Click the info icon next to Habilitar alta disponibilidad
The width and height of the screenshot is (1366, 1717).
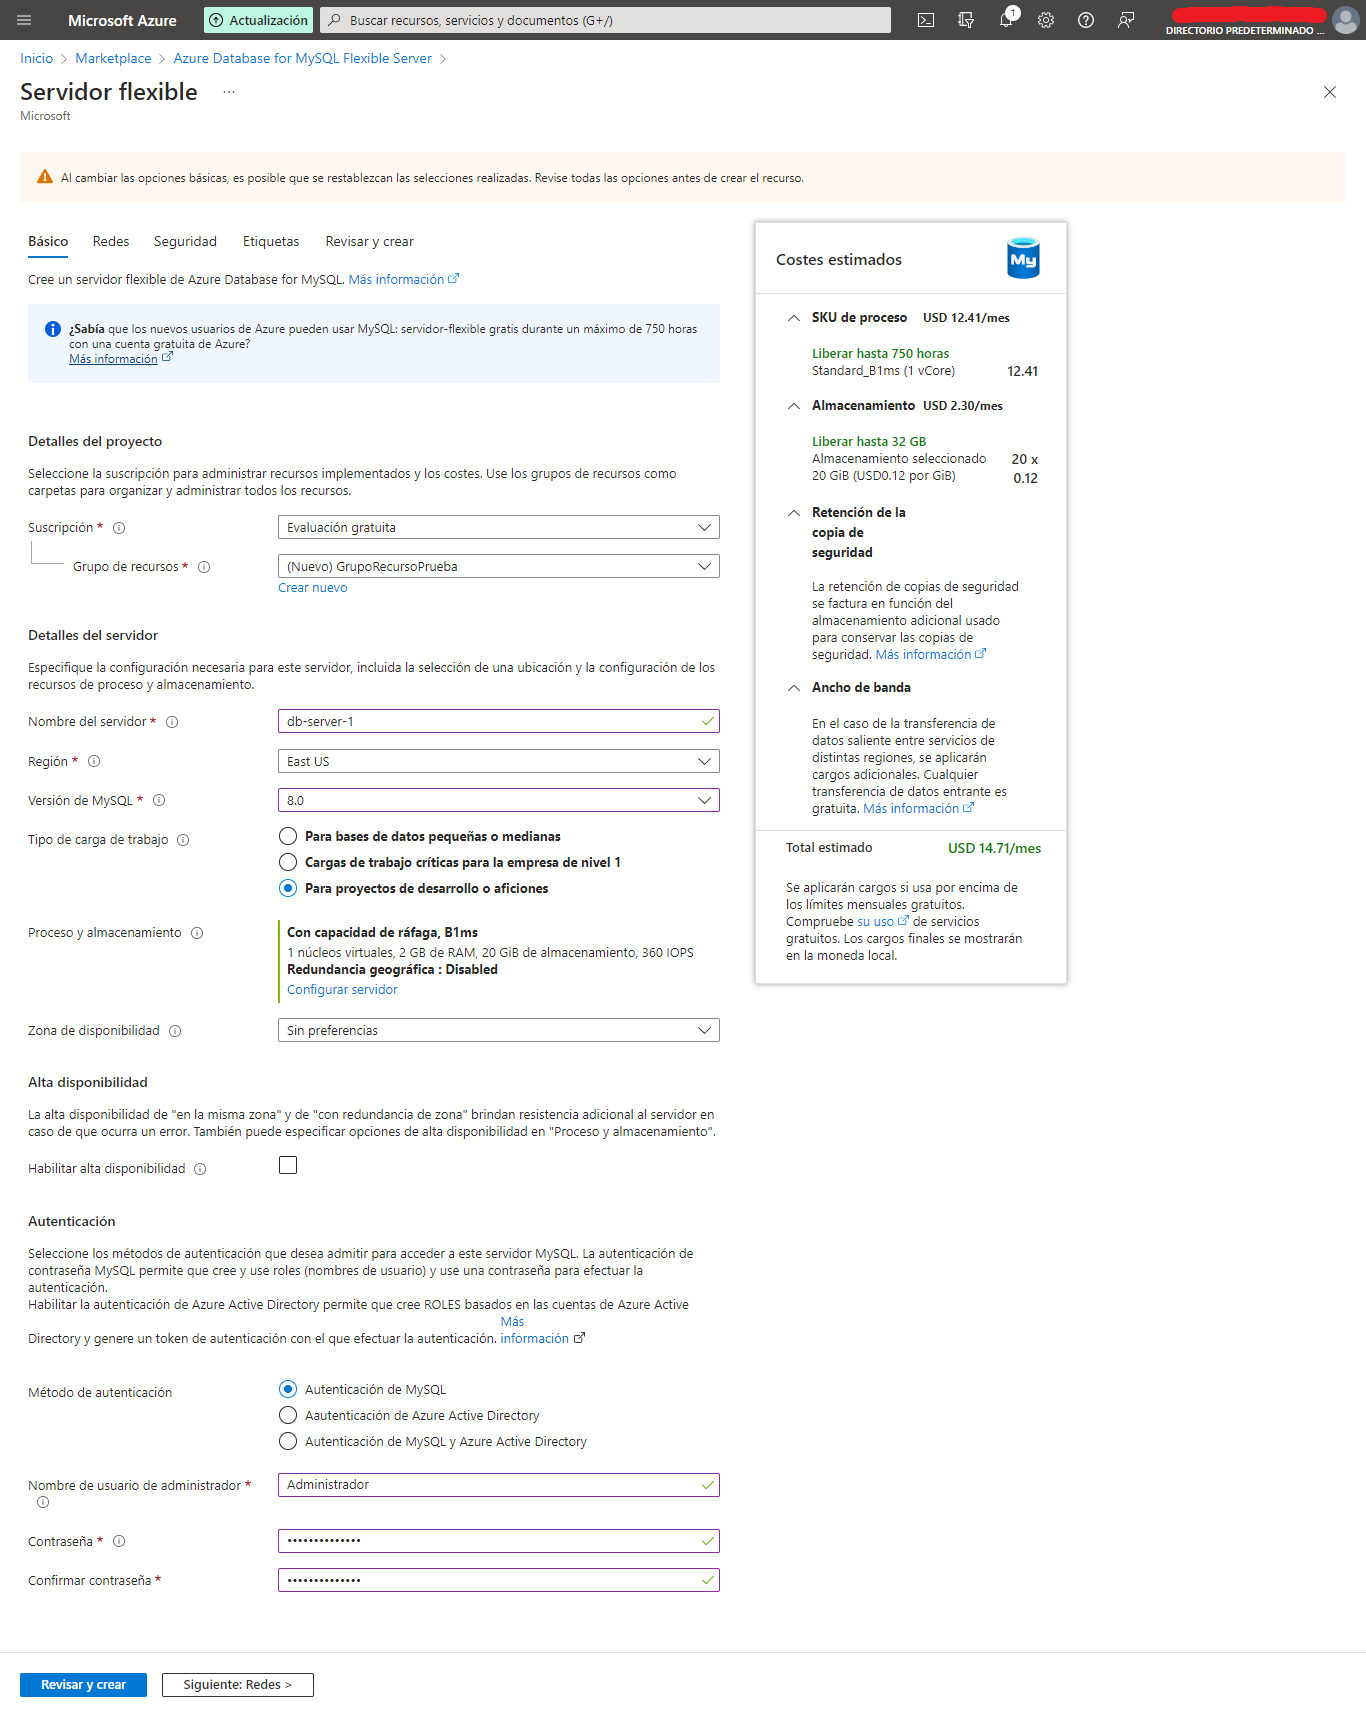[x=200, y=1169]
